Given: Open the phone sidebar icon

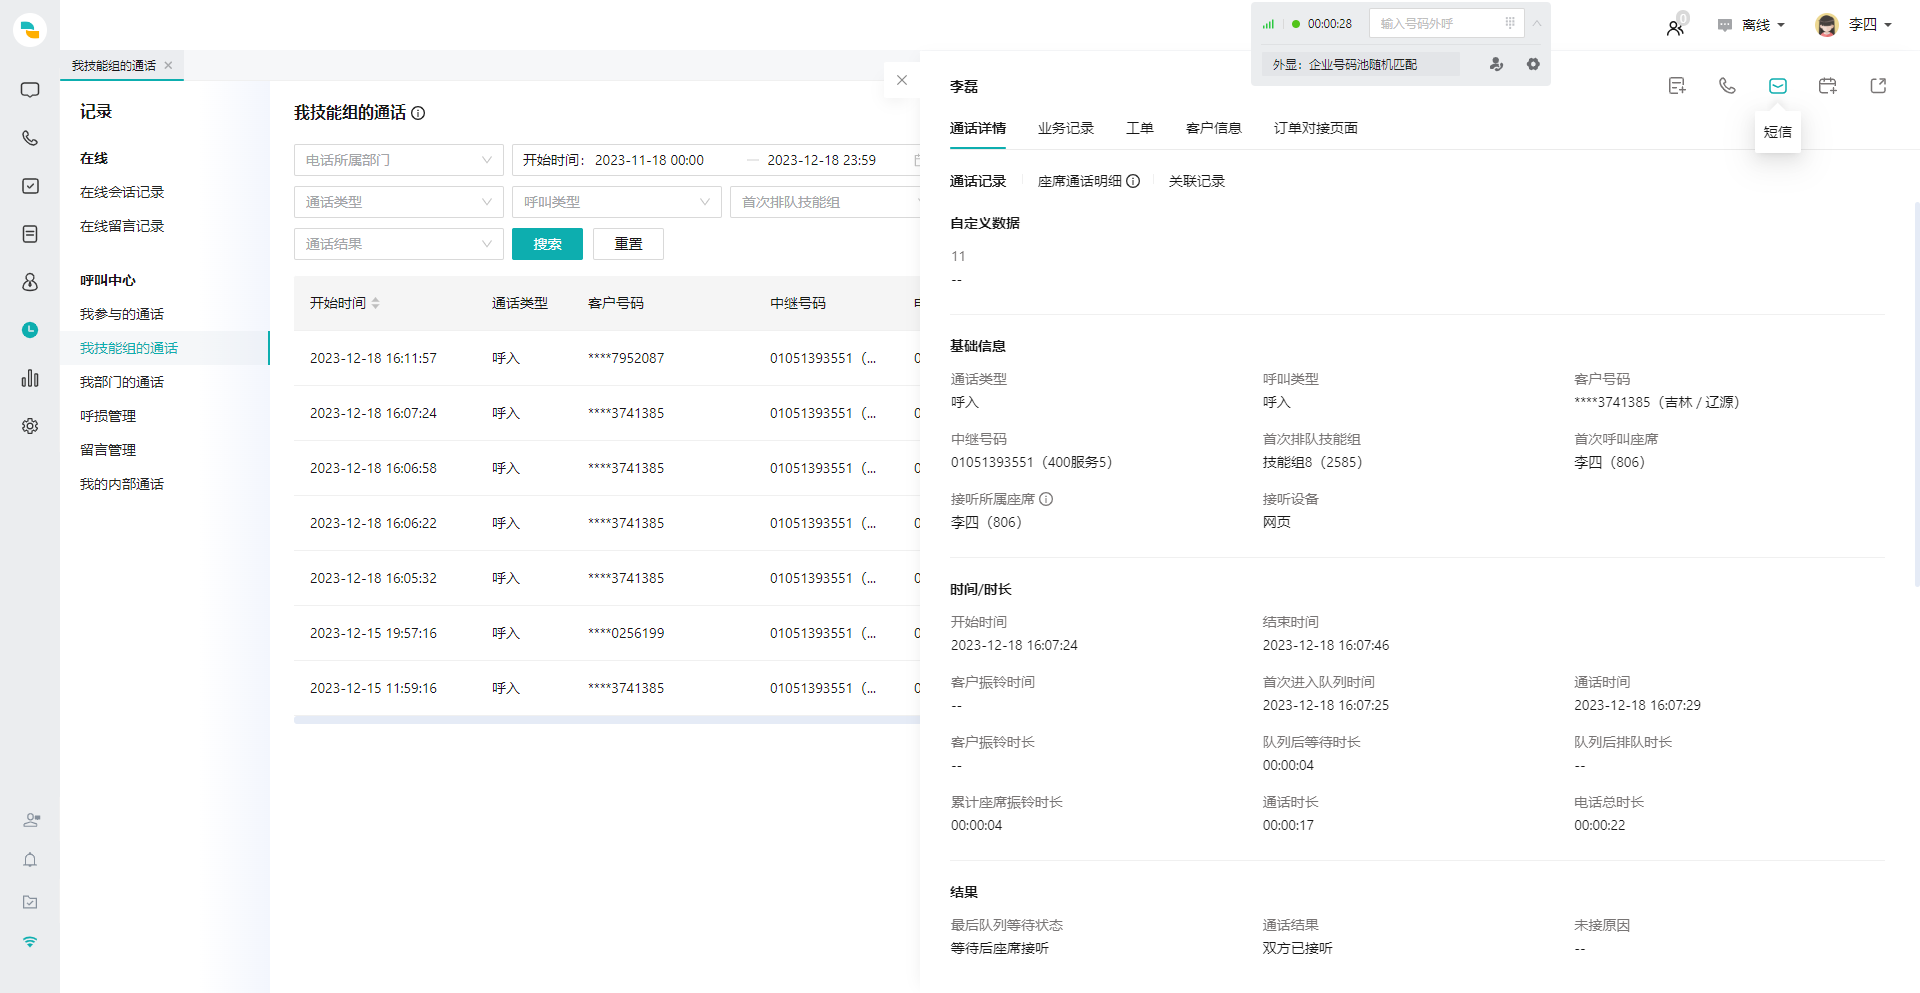Looking at the screenshot, I should [x=30, y=138].
